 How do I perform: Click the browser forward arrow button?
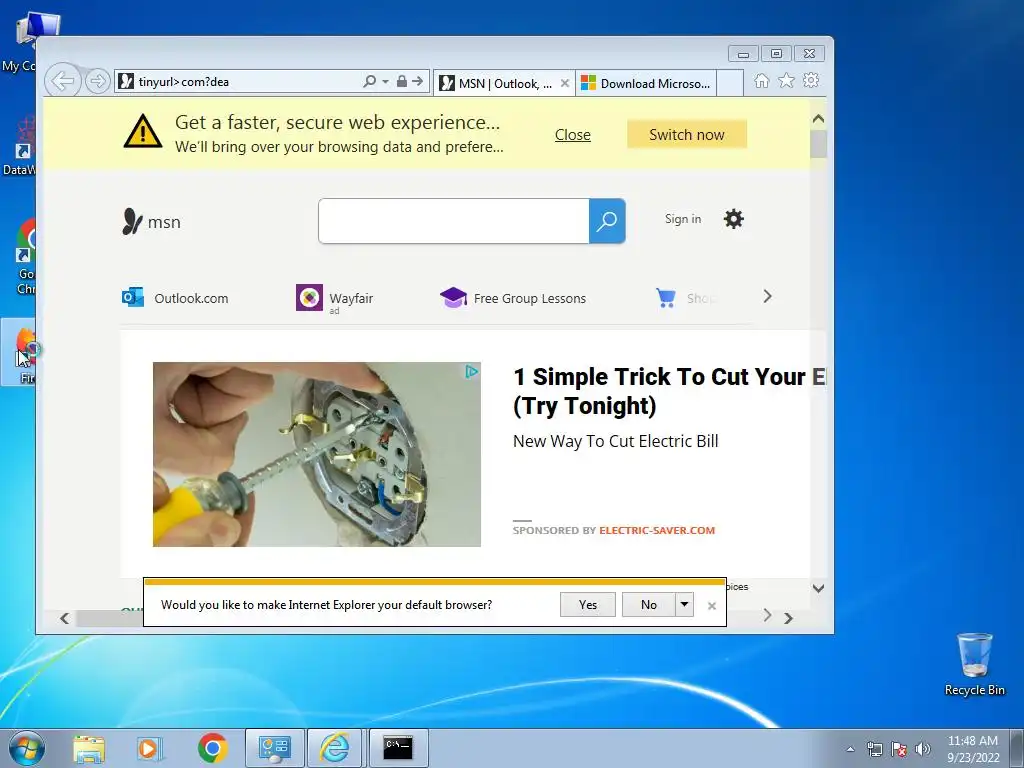tap(97, 82)
